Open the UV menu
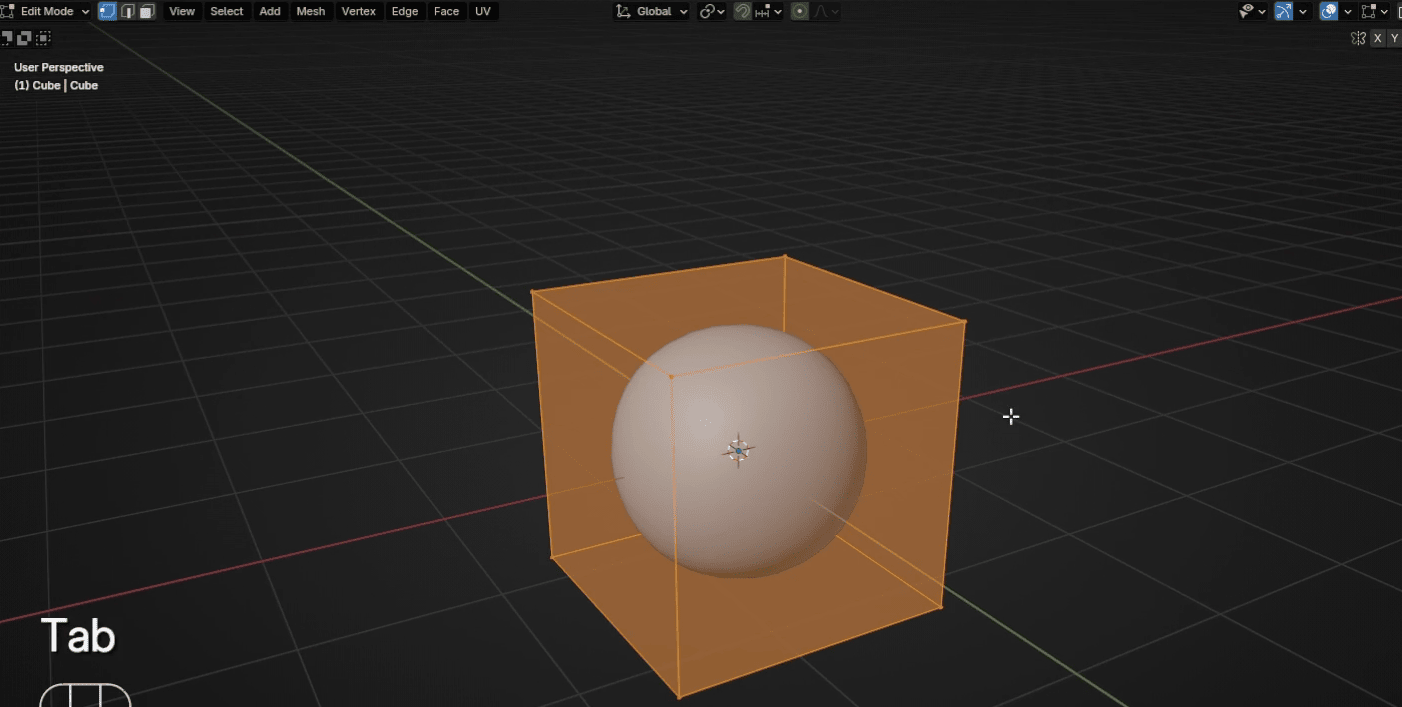This screenshot has width=1402, height=707. coord(483,11)
